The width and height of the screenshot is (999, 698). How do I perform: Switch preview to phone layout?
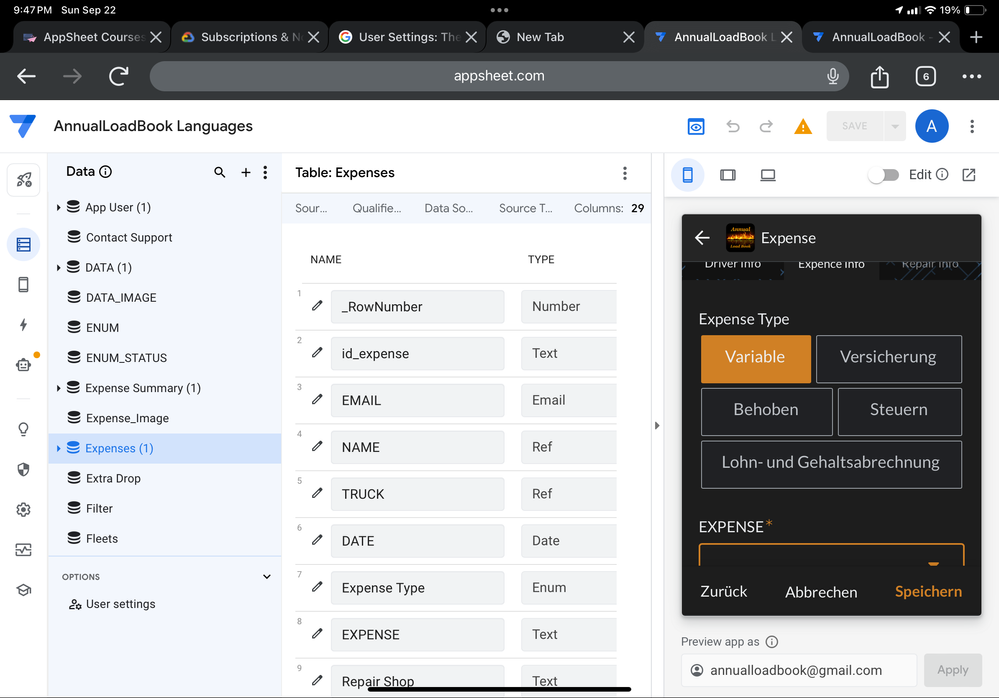click(x=687, y=174)
